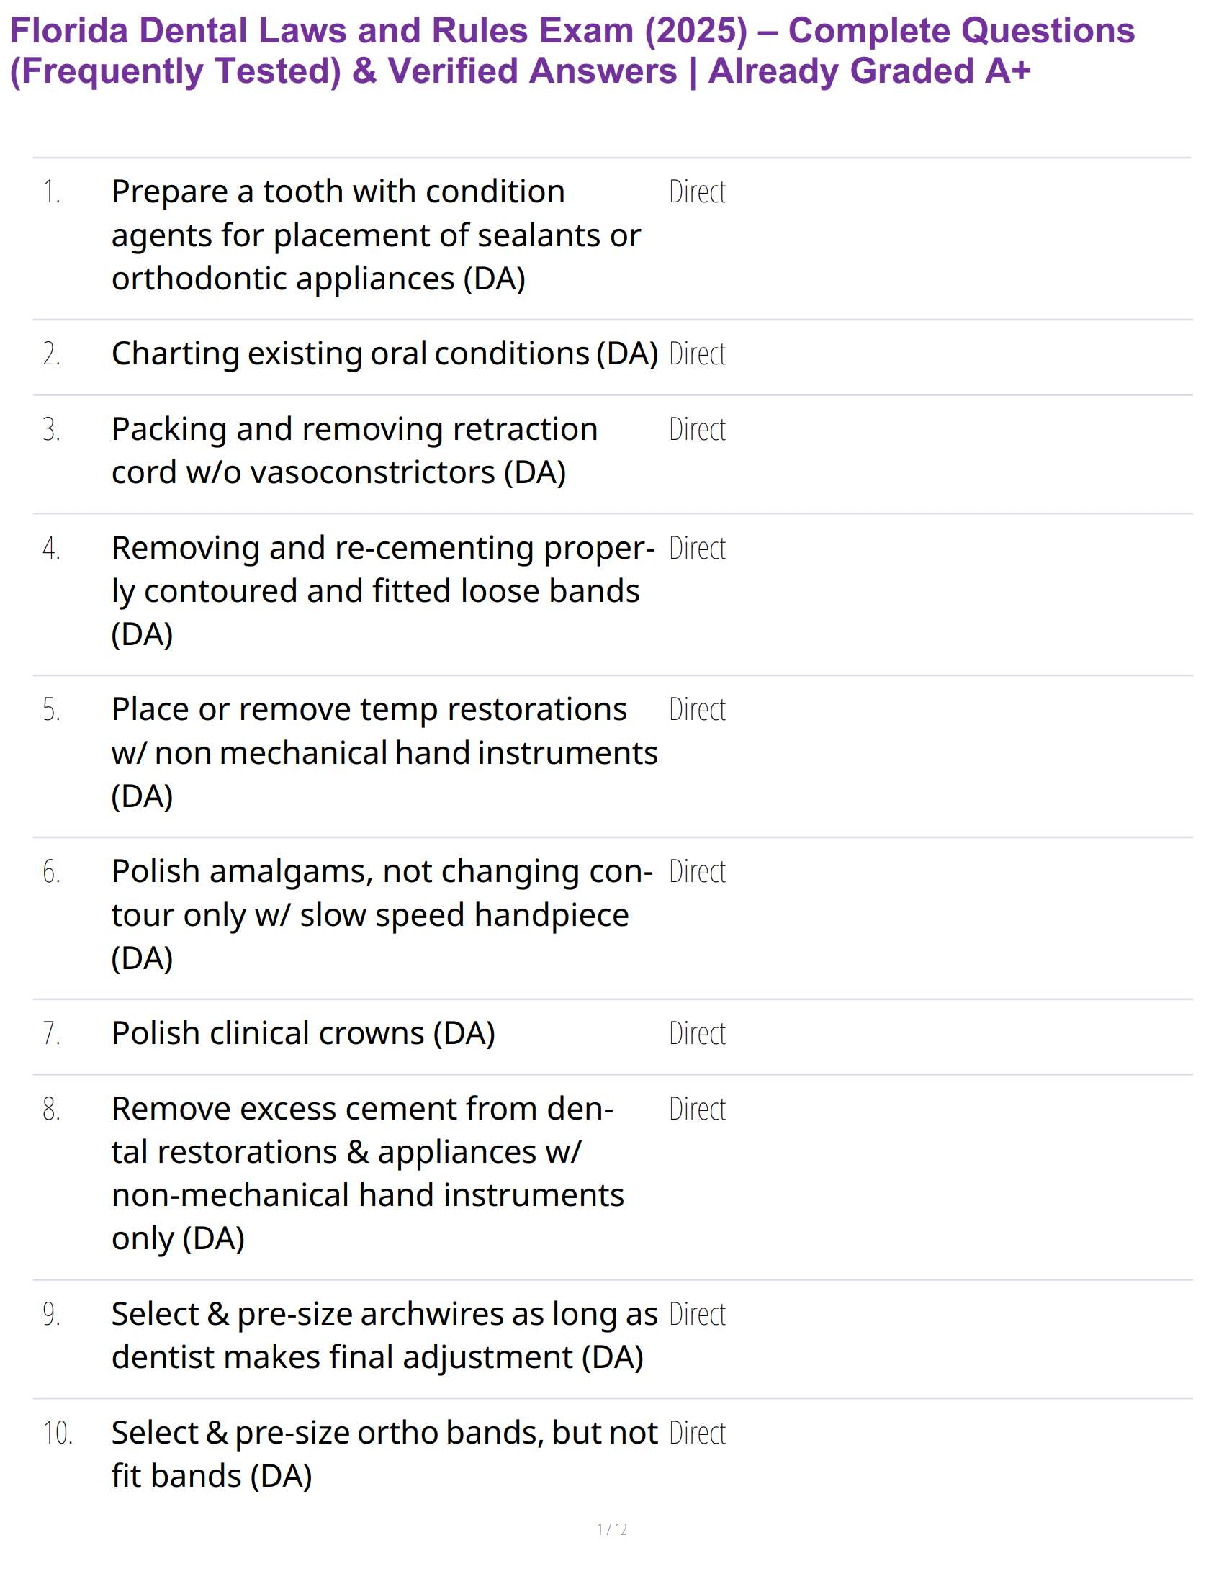
Task: Click question 8 about removing excess cement
Action: [367, 1174]
